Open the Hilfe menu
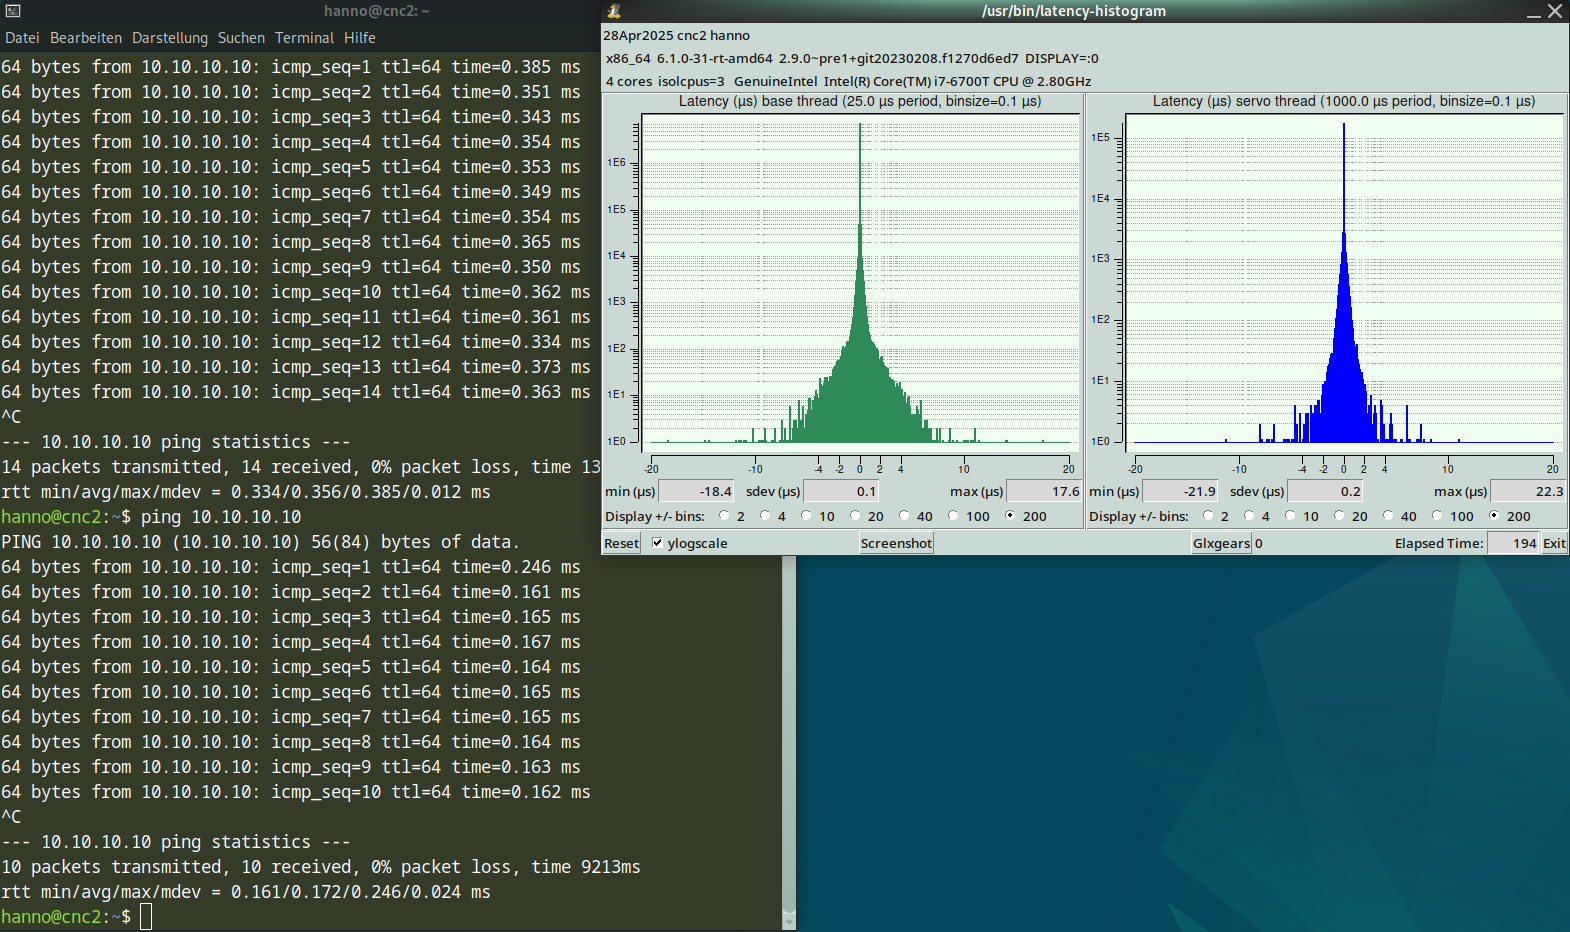The width and height of the screenshot is (1570, 932). [x=360, y=38]
